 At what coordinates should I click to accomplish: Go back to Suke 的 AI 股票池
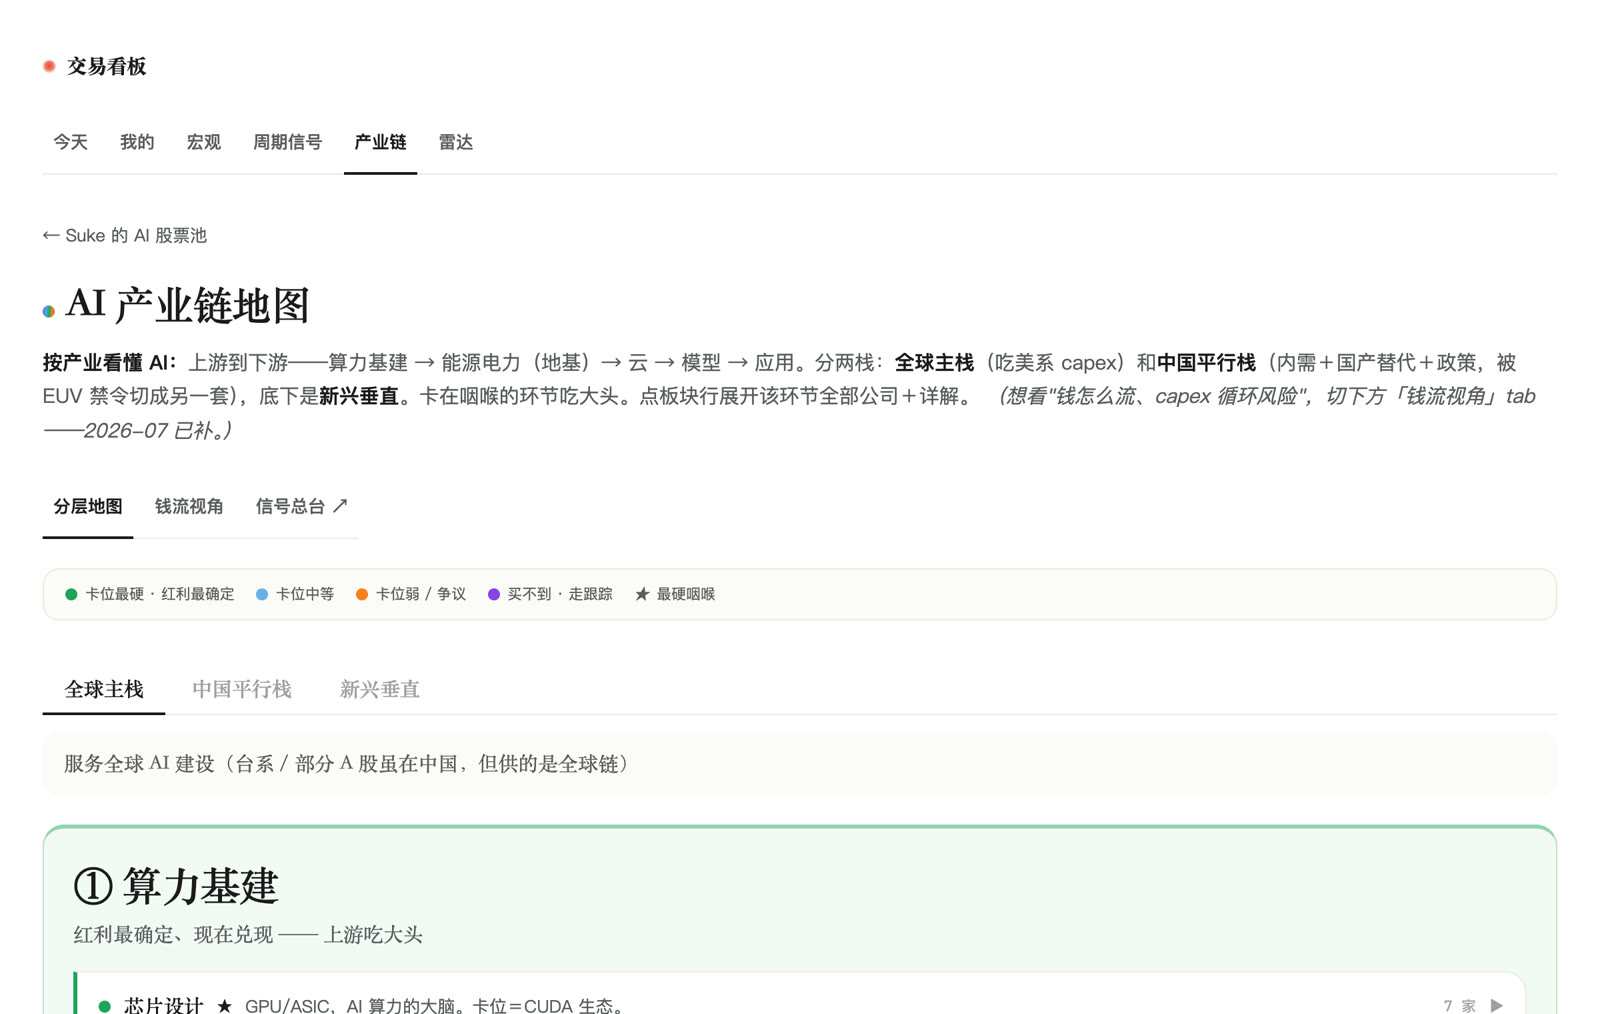125,235
